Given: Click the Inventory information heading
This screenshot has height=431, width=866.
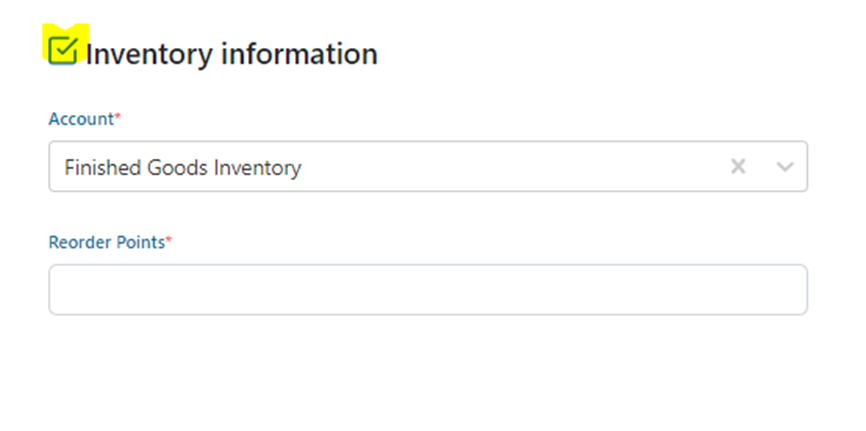Looking at the screenshot, I should coord(231,54).
